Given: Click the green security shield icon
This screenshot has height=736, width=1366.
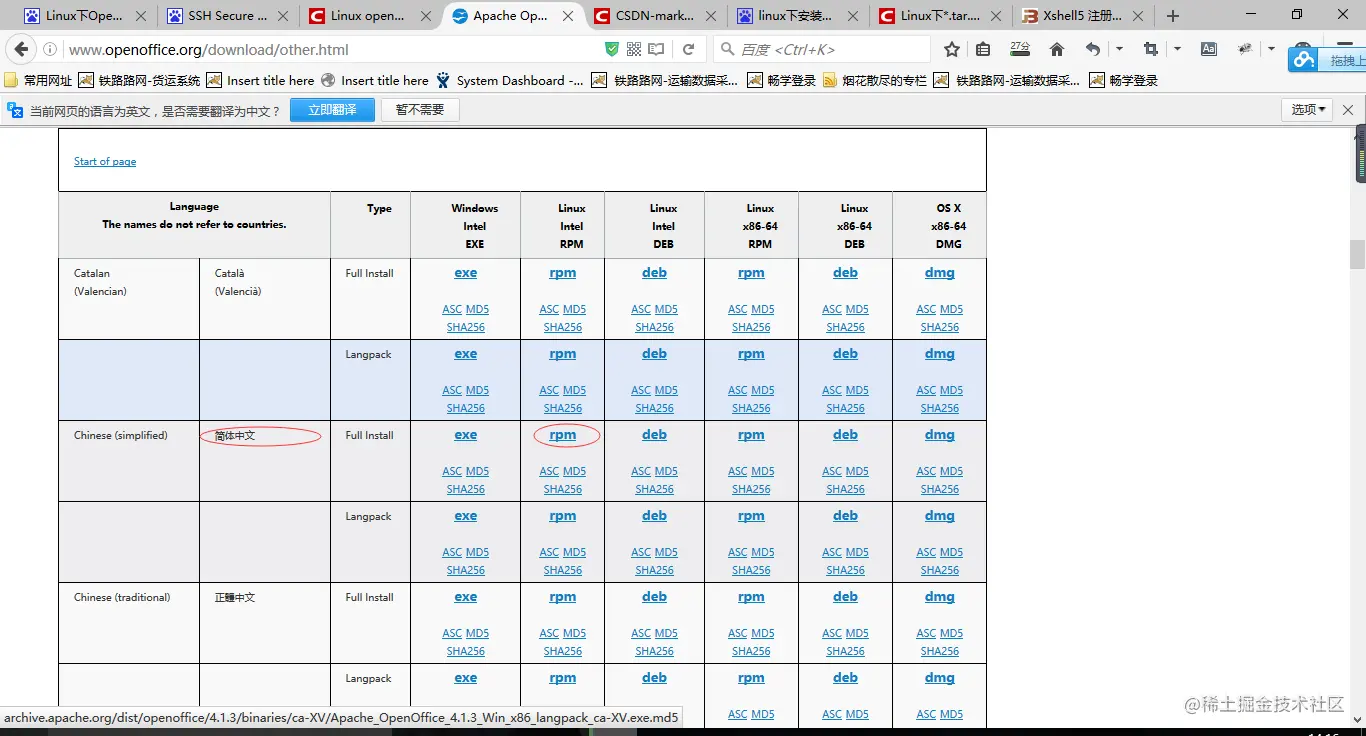Looking at the screenshot, I should [x=612, y=49].
